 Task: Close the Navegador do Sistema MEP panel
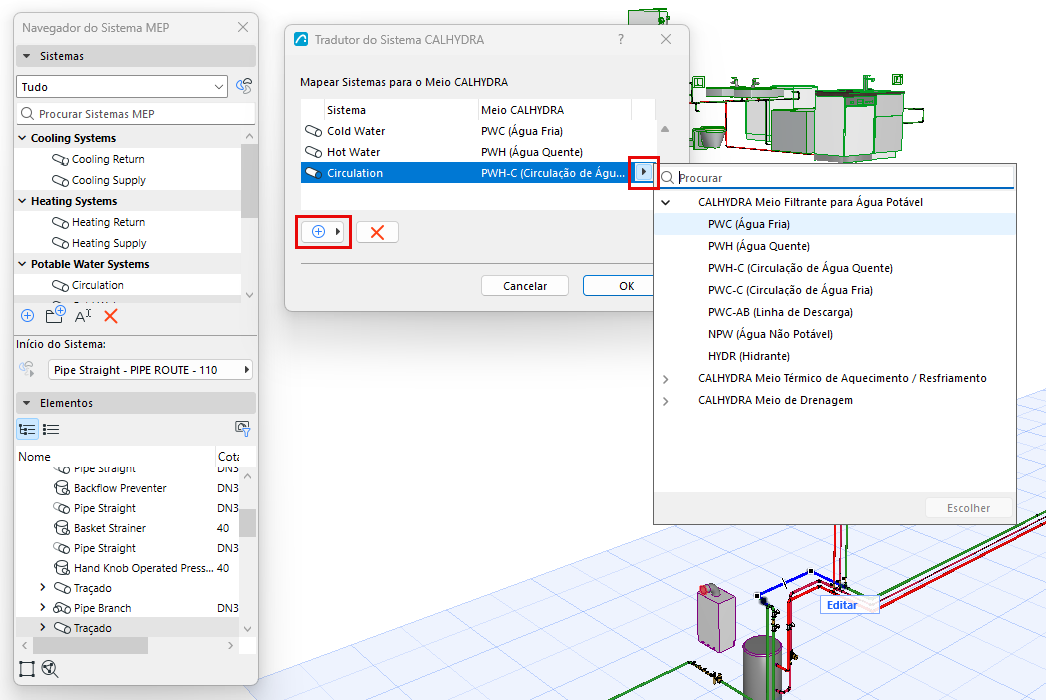tap(243, 27)
